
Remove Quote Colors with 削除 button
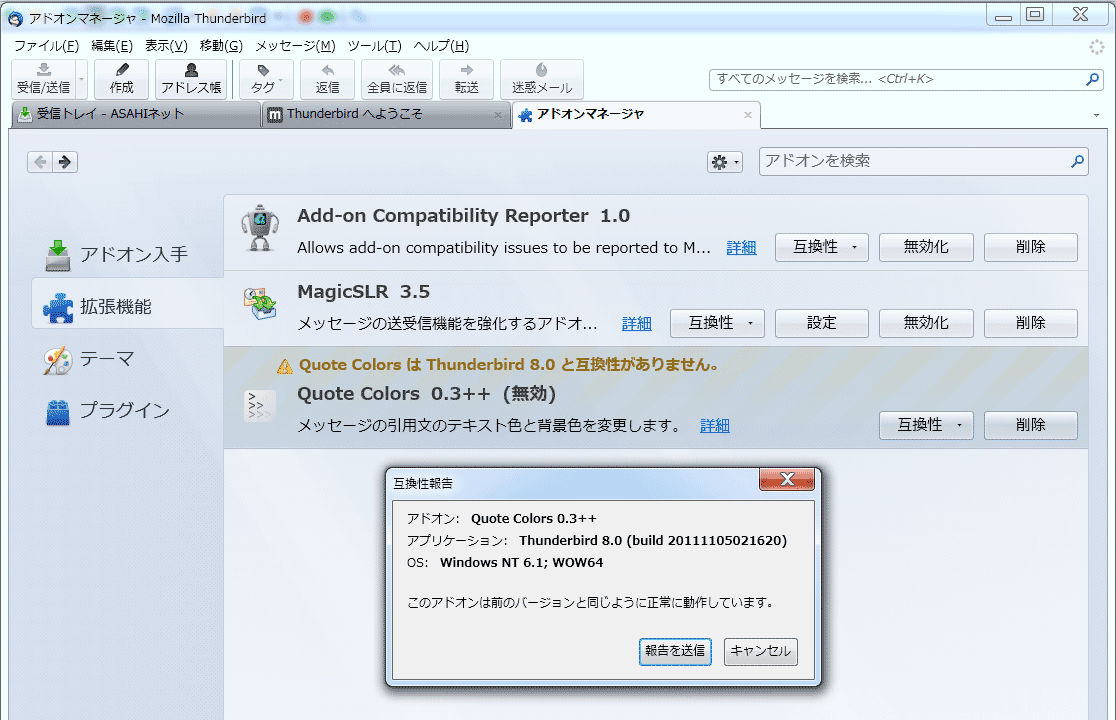coord(1031,425)
